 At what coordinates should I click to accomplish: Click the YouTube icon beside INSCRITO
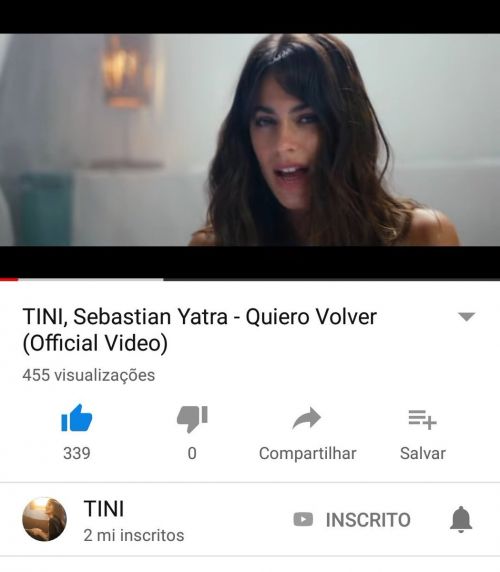tap(303, 519)
